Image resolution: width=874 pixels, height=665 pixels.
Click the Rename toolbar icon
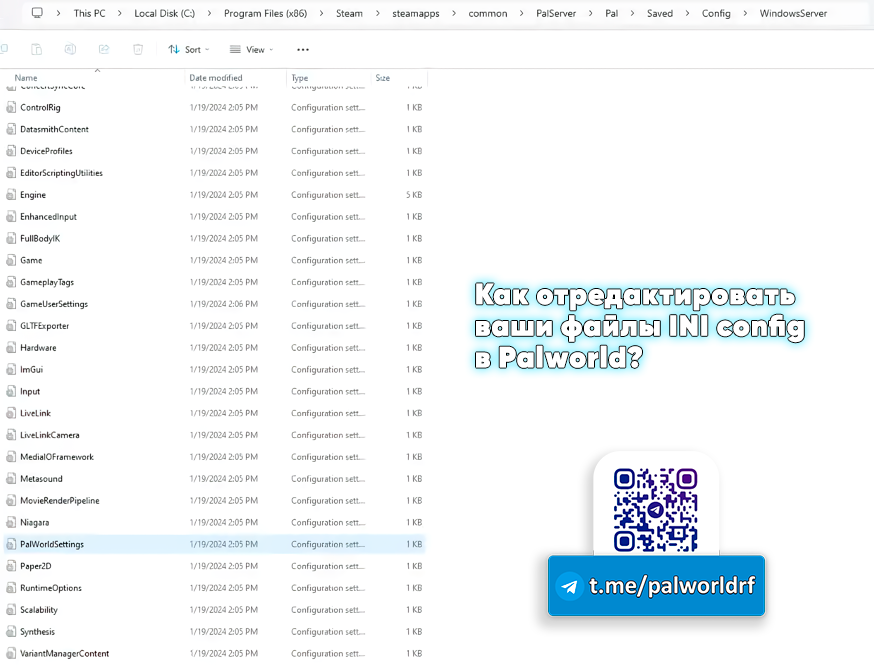70,50
